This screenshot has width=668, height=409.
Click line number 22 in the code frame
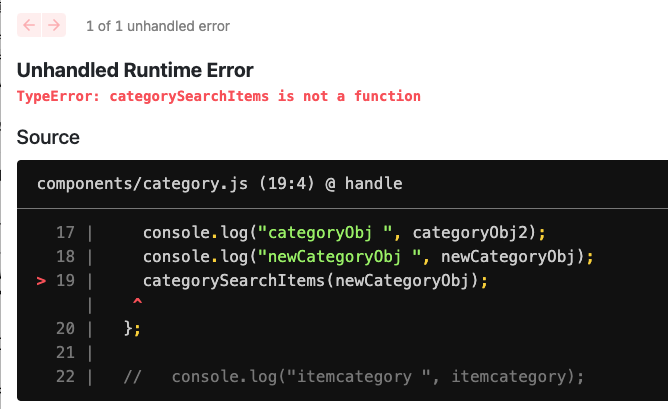(66, 377)
